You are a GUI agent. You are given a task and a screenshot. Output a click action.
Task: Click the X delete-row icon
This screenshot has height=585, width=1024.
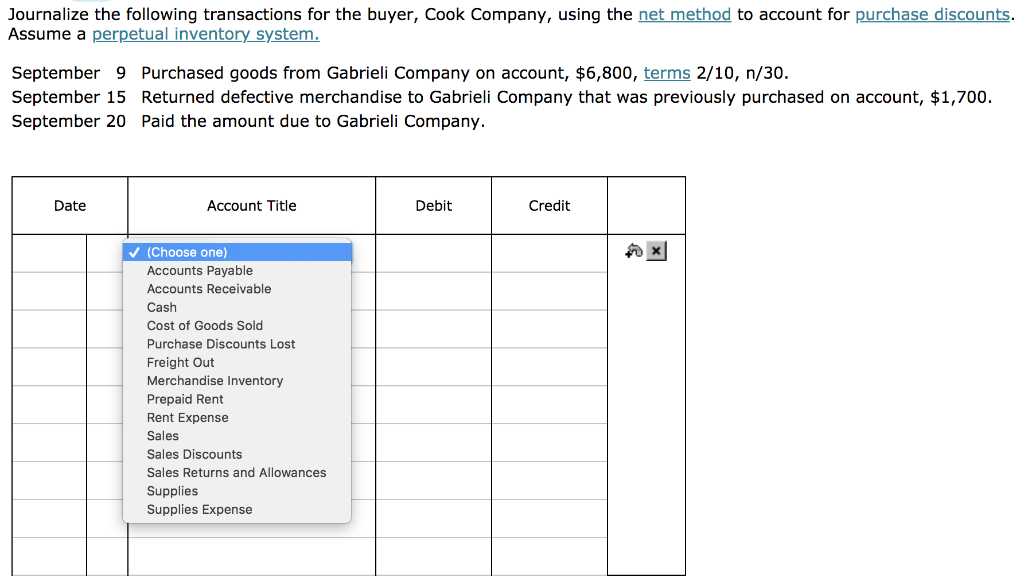pos(656,251)
